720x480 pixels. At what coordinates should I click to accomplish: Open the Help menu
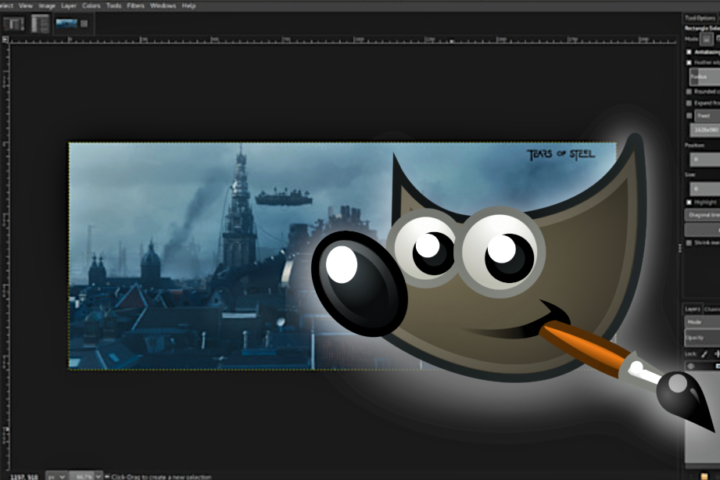coord(189,6)
